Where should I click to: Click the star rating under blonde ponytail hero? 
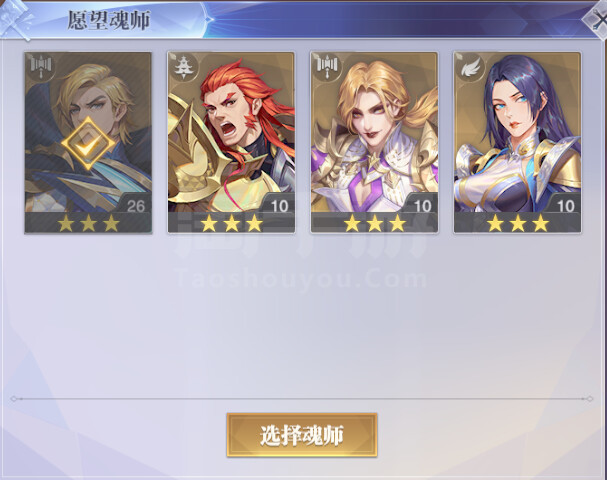[375, 223]
